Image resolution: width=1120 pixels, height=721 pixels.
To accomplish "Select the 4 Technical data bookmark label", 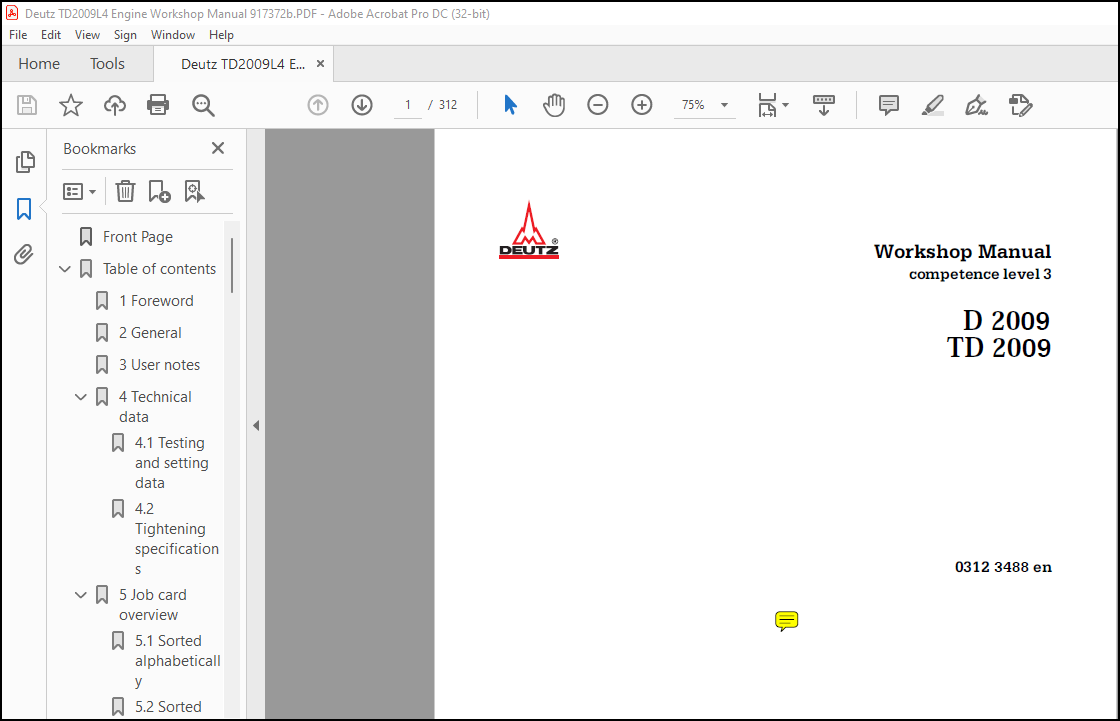I will pyautogui.click(x=155, y=407).
